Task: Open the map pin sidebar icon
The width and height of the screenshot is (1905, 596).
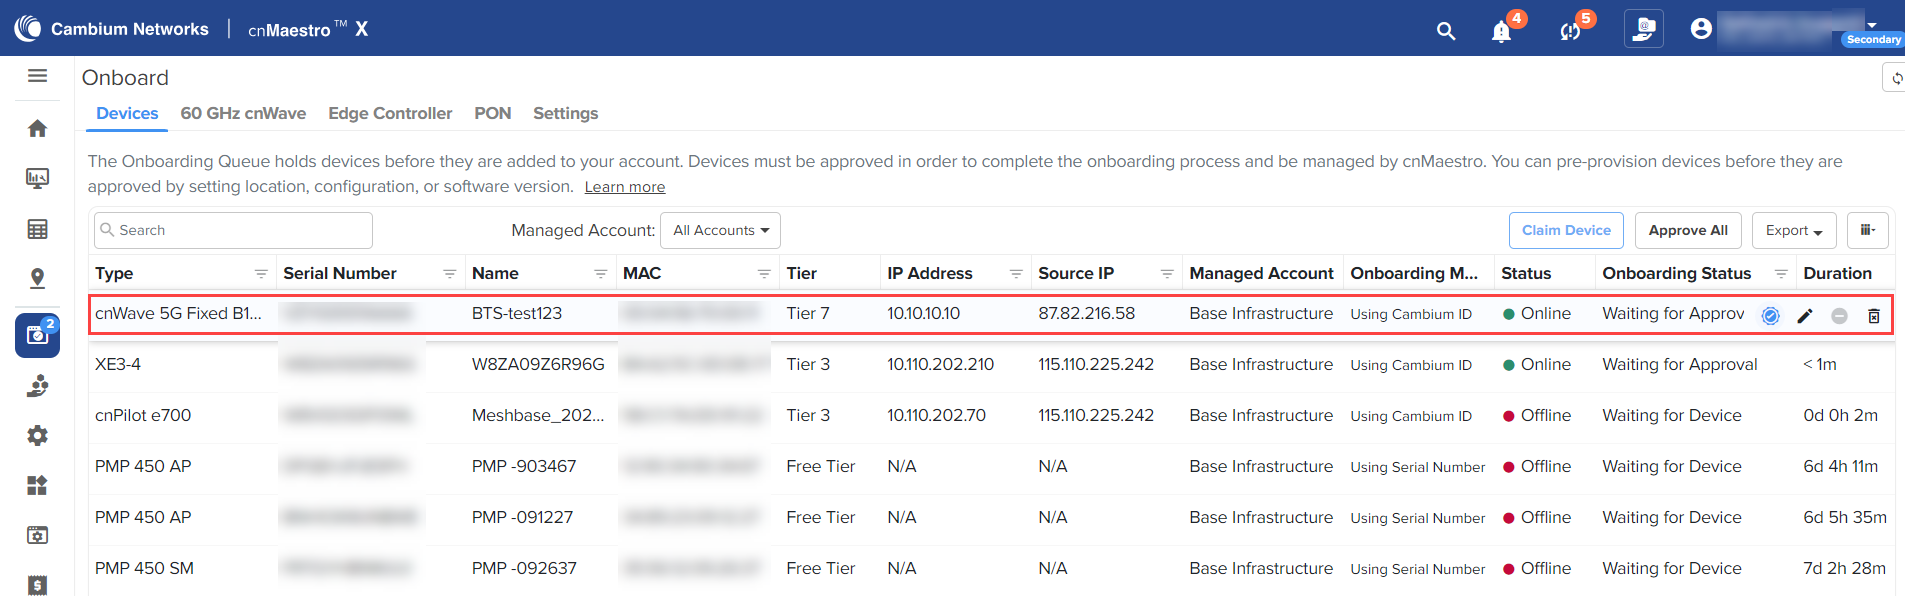Action: [37, 278]
